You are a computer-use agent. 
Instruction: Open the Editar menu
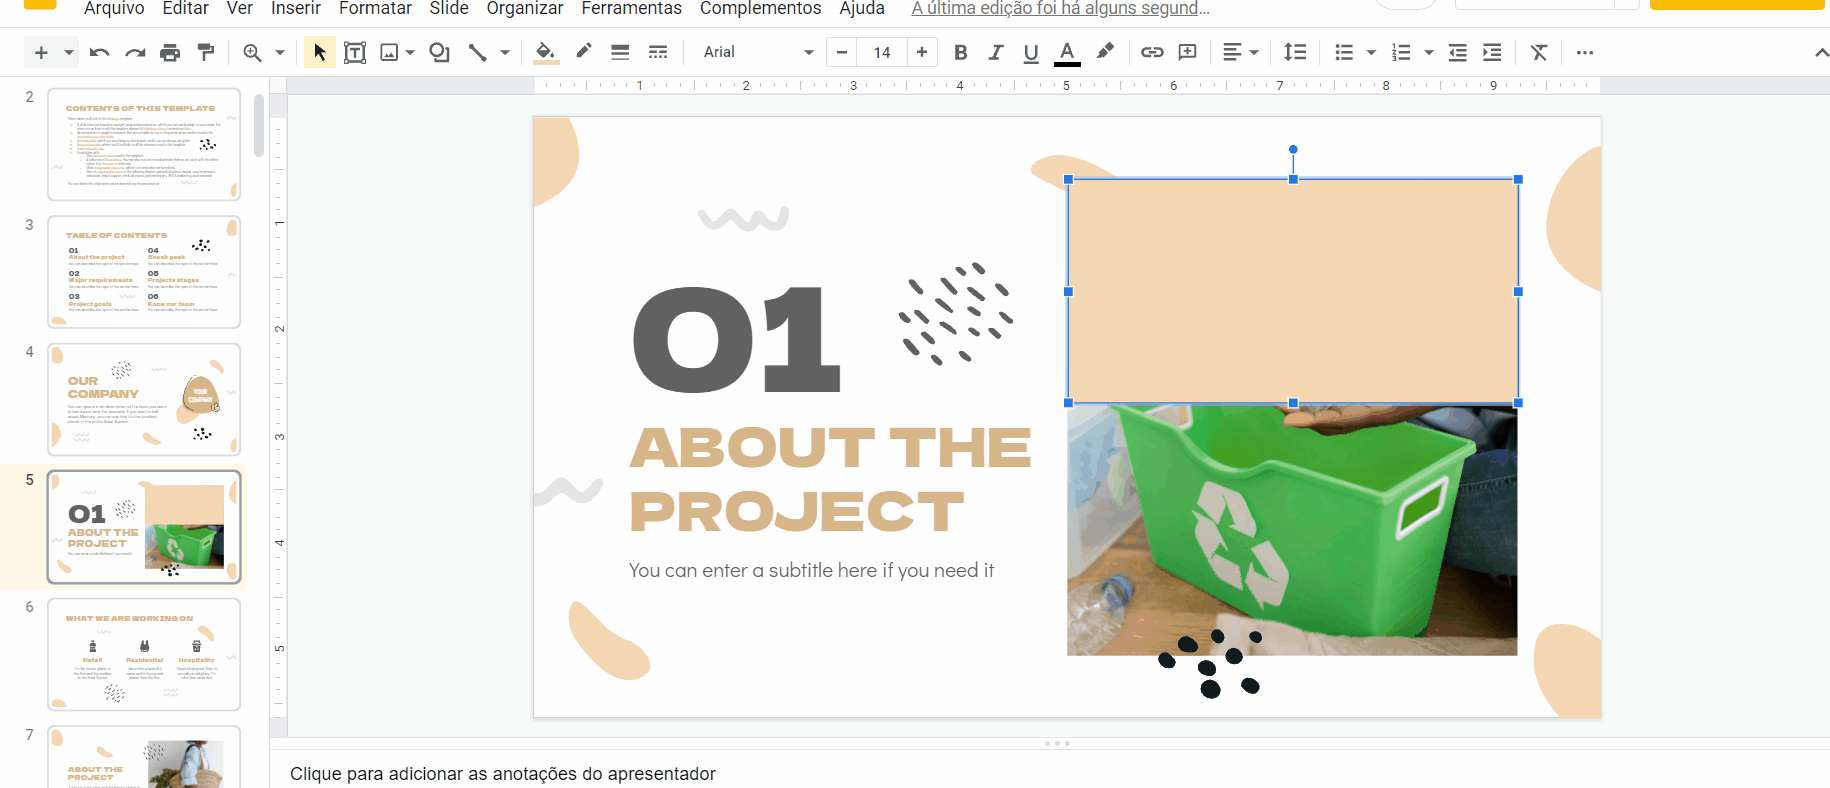[x=186, y=9]
